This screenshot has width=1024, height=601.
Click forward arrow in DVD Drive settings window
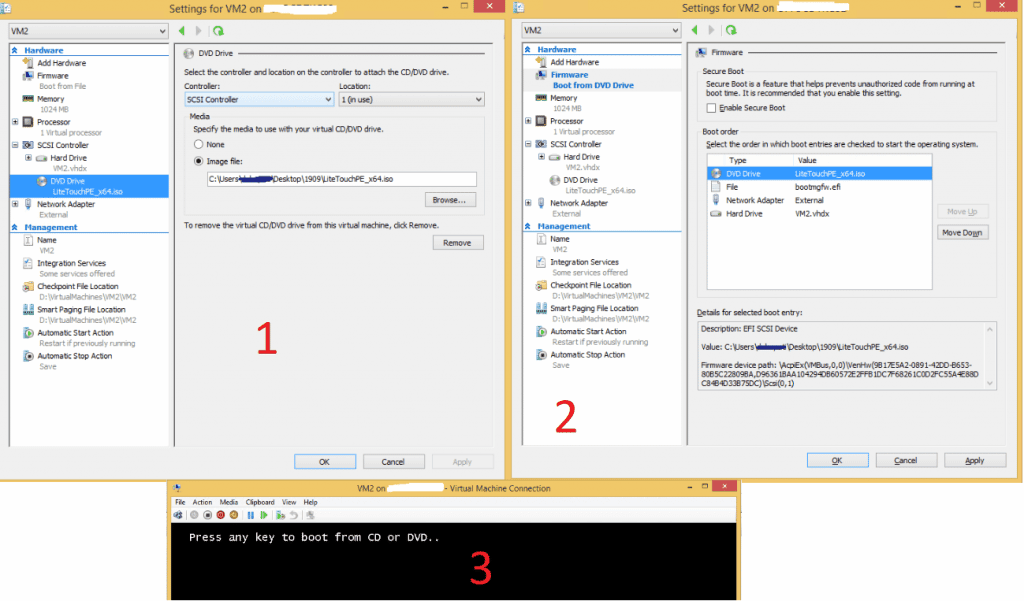(199, 31)
